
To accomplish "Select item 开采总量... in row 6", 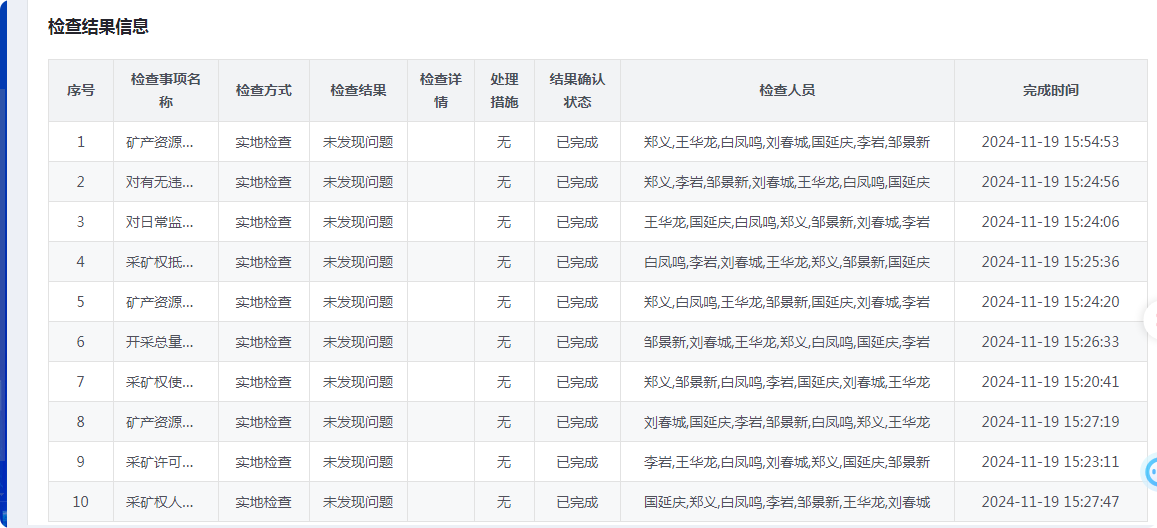I will pos(160,342).
